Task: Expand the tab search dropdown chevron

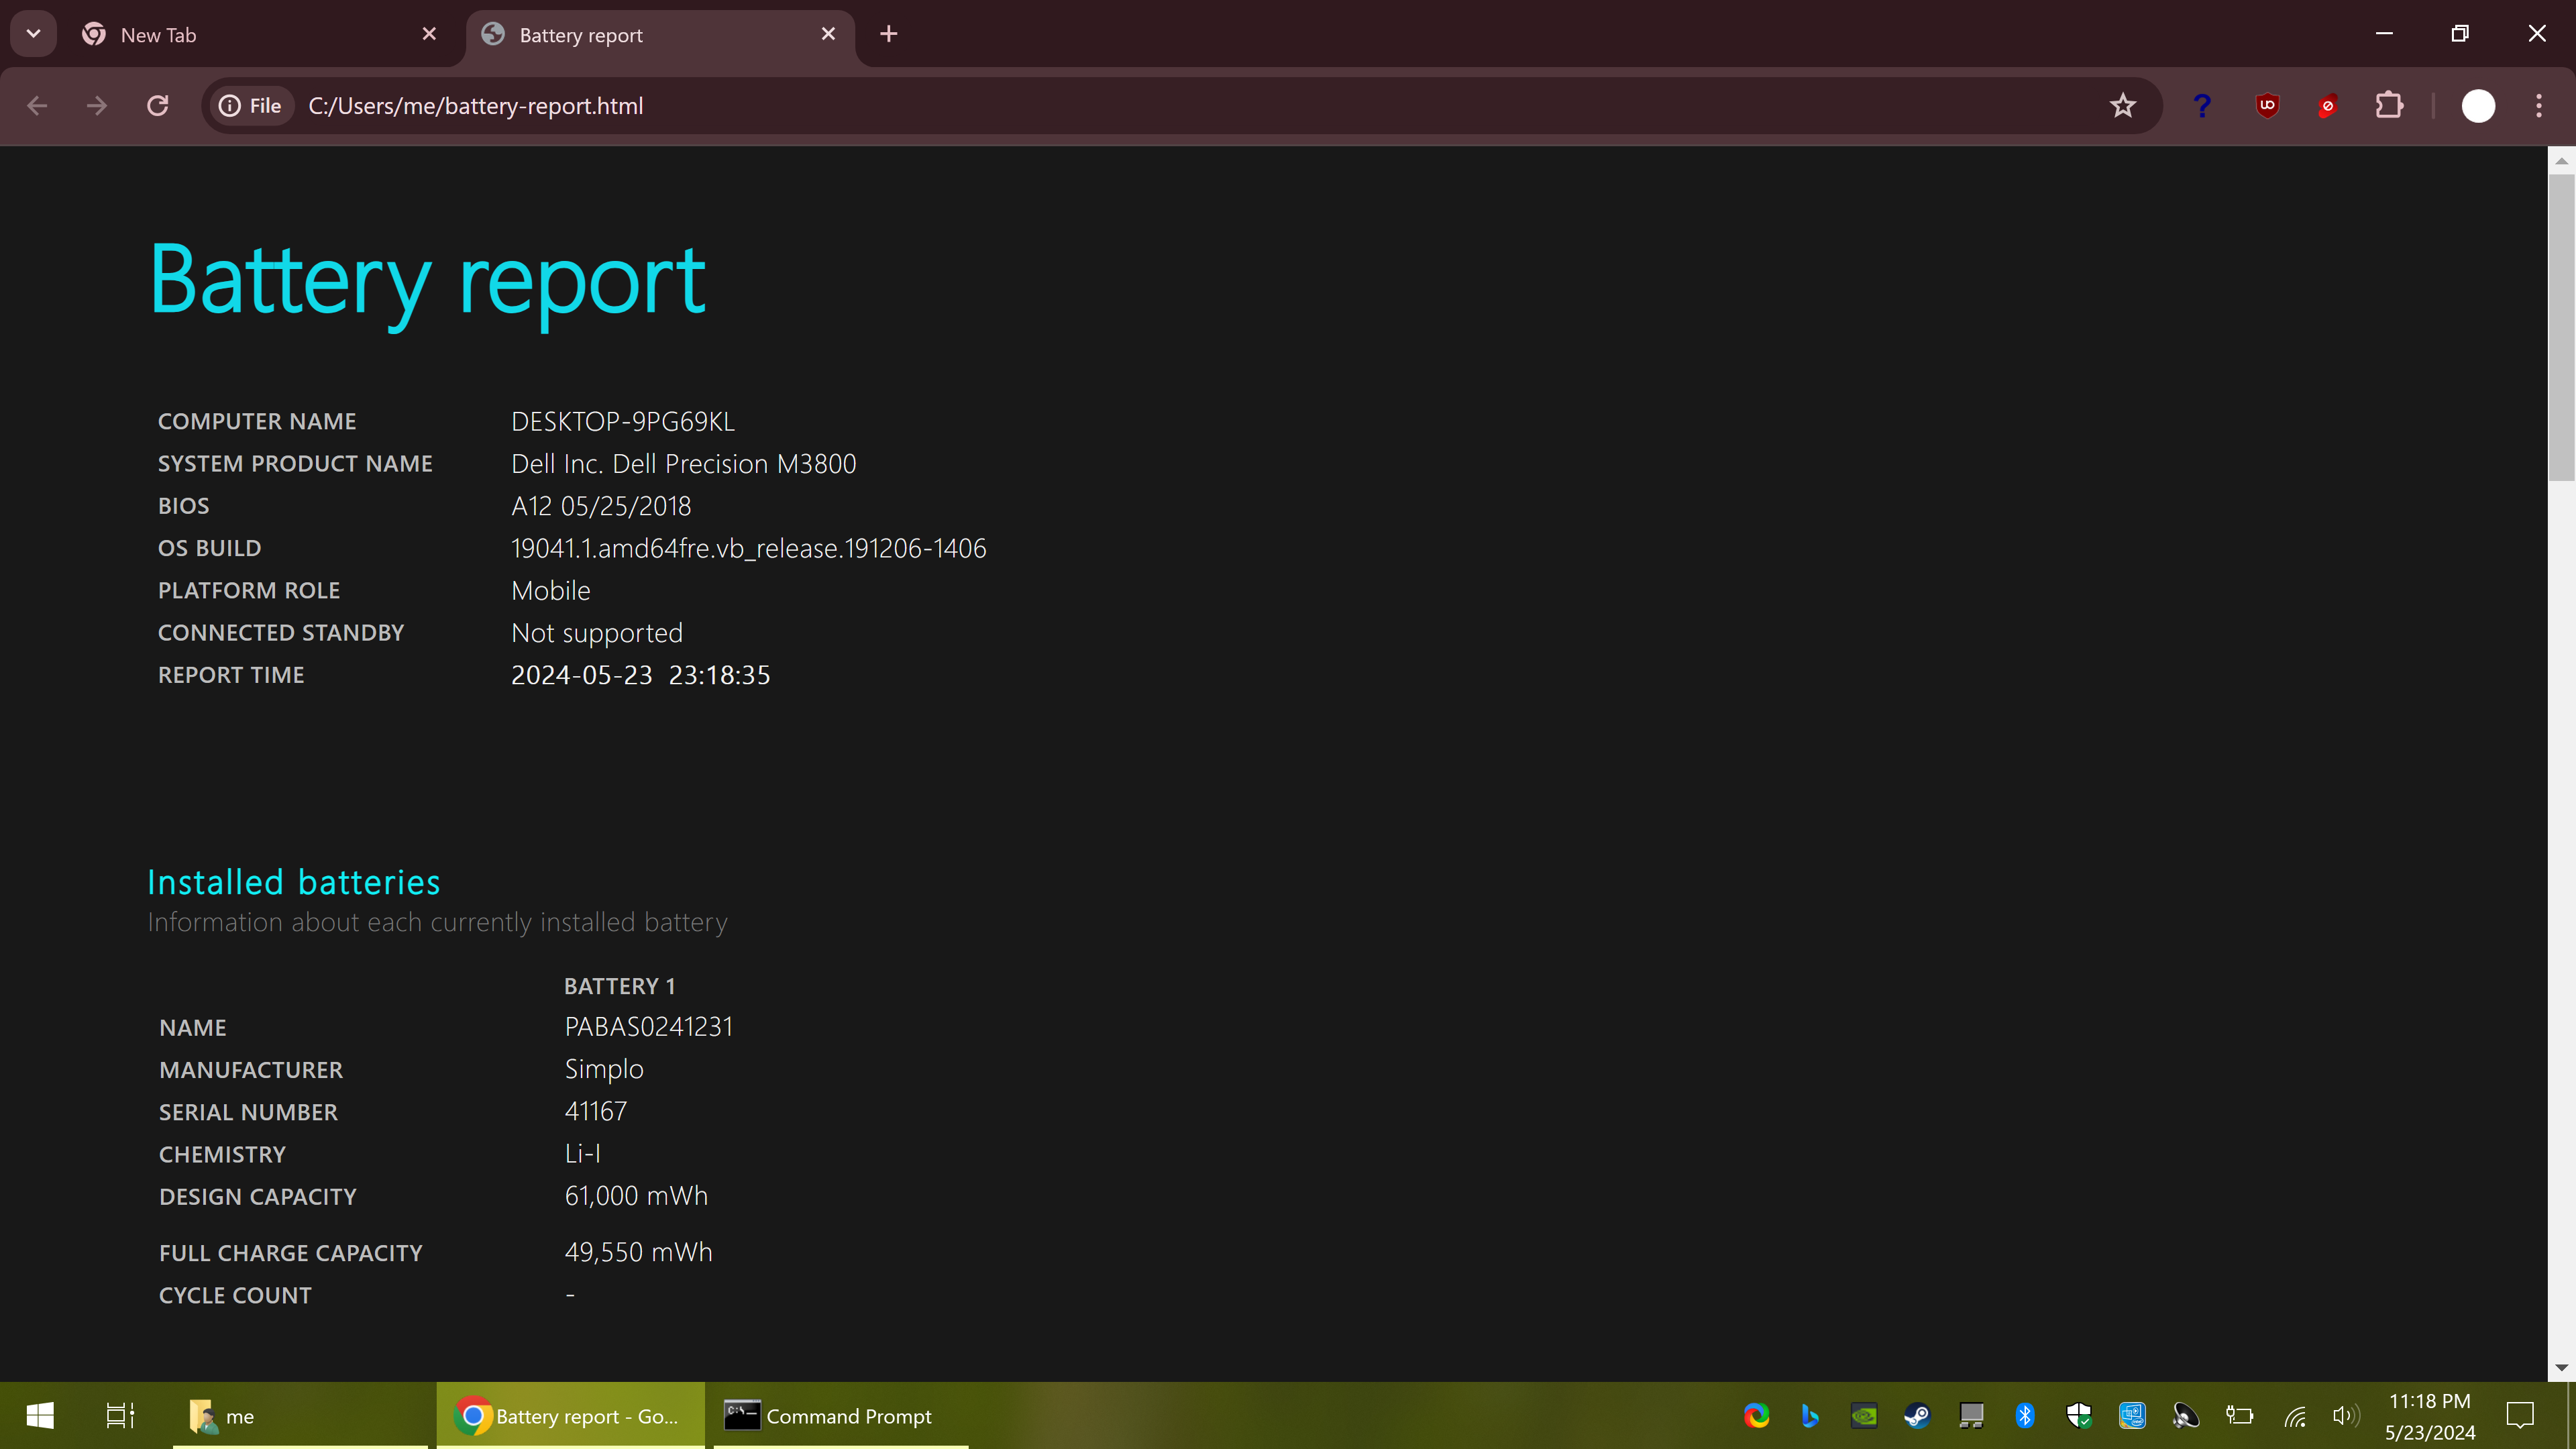Action: 33,34
